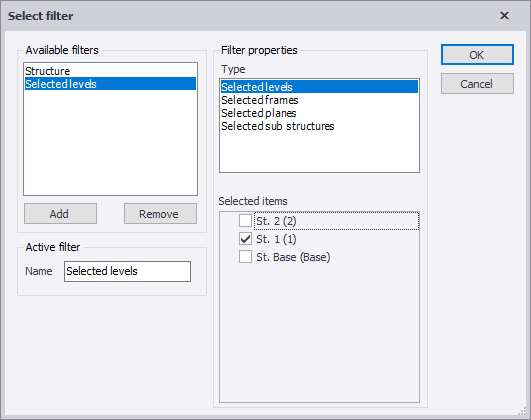
Task: Uncheck the St. 1 (1) checkbox
Action: (245, 239)
